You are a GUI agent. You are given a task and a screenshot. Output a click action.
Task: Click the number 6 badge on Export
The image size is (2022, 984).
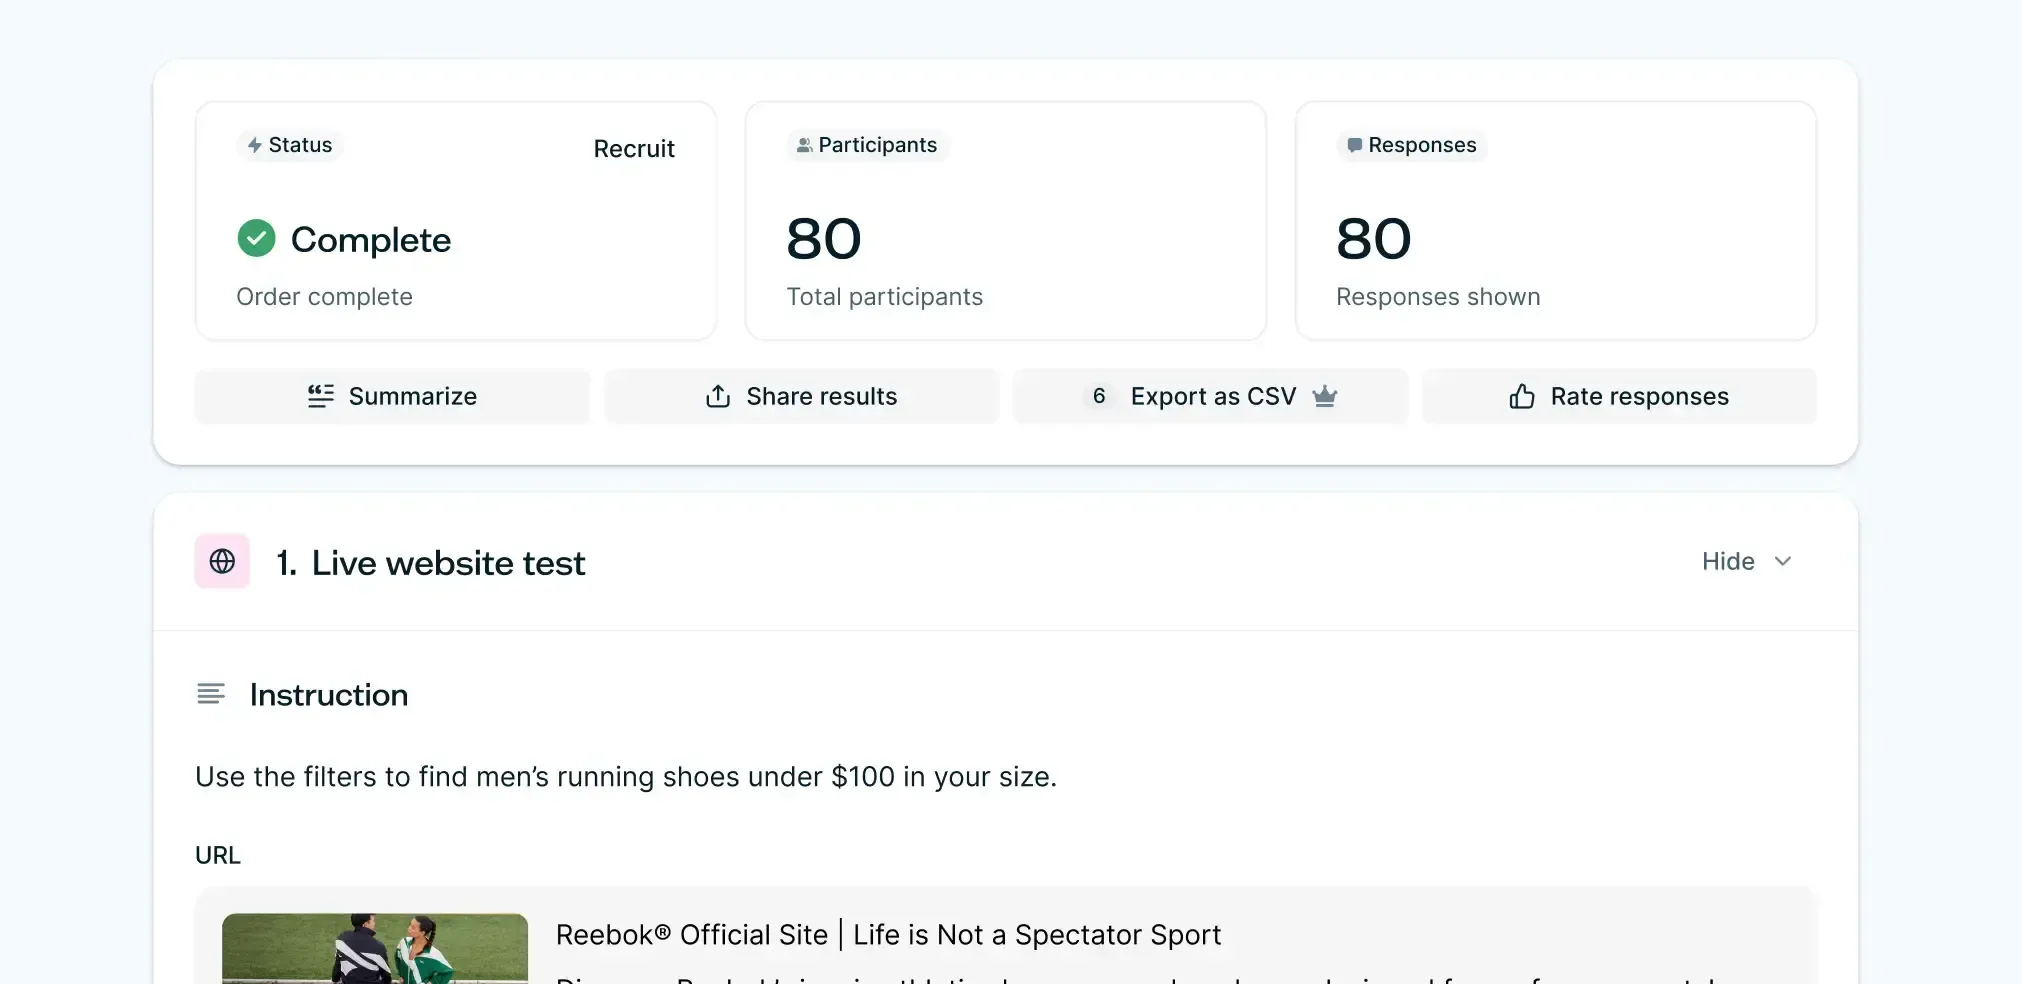(x=1099, y=396)
